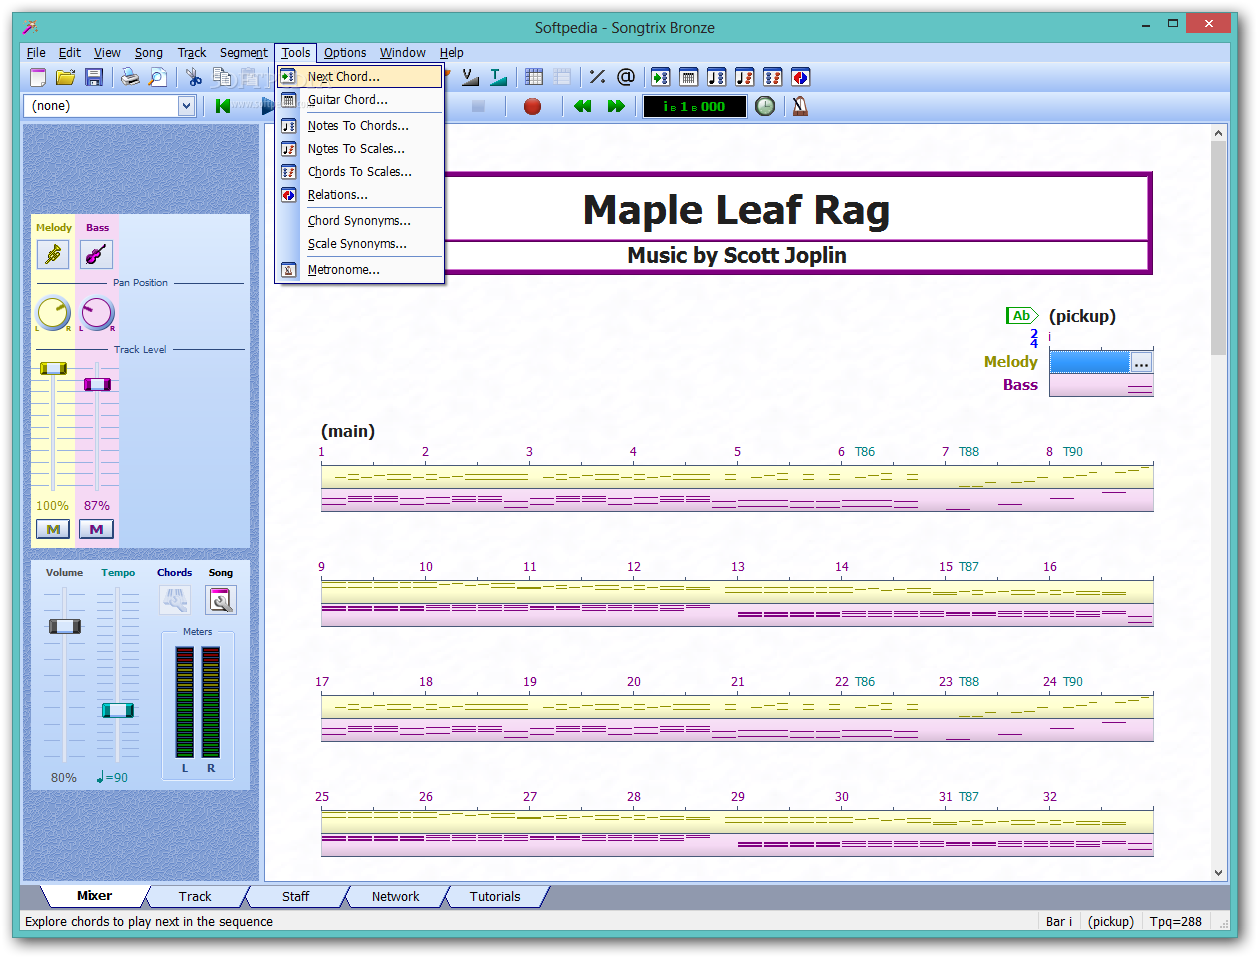Click the red Record button
The height and width of the screenshot is (958, 1258).
tap(532, 106)
